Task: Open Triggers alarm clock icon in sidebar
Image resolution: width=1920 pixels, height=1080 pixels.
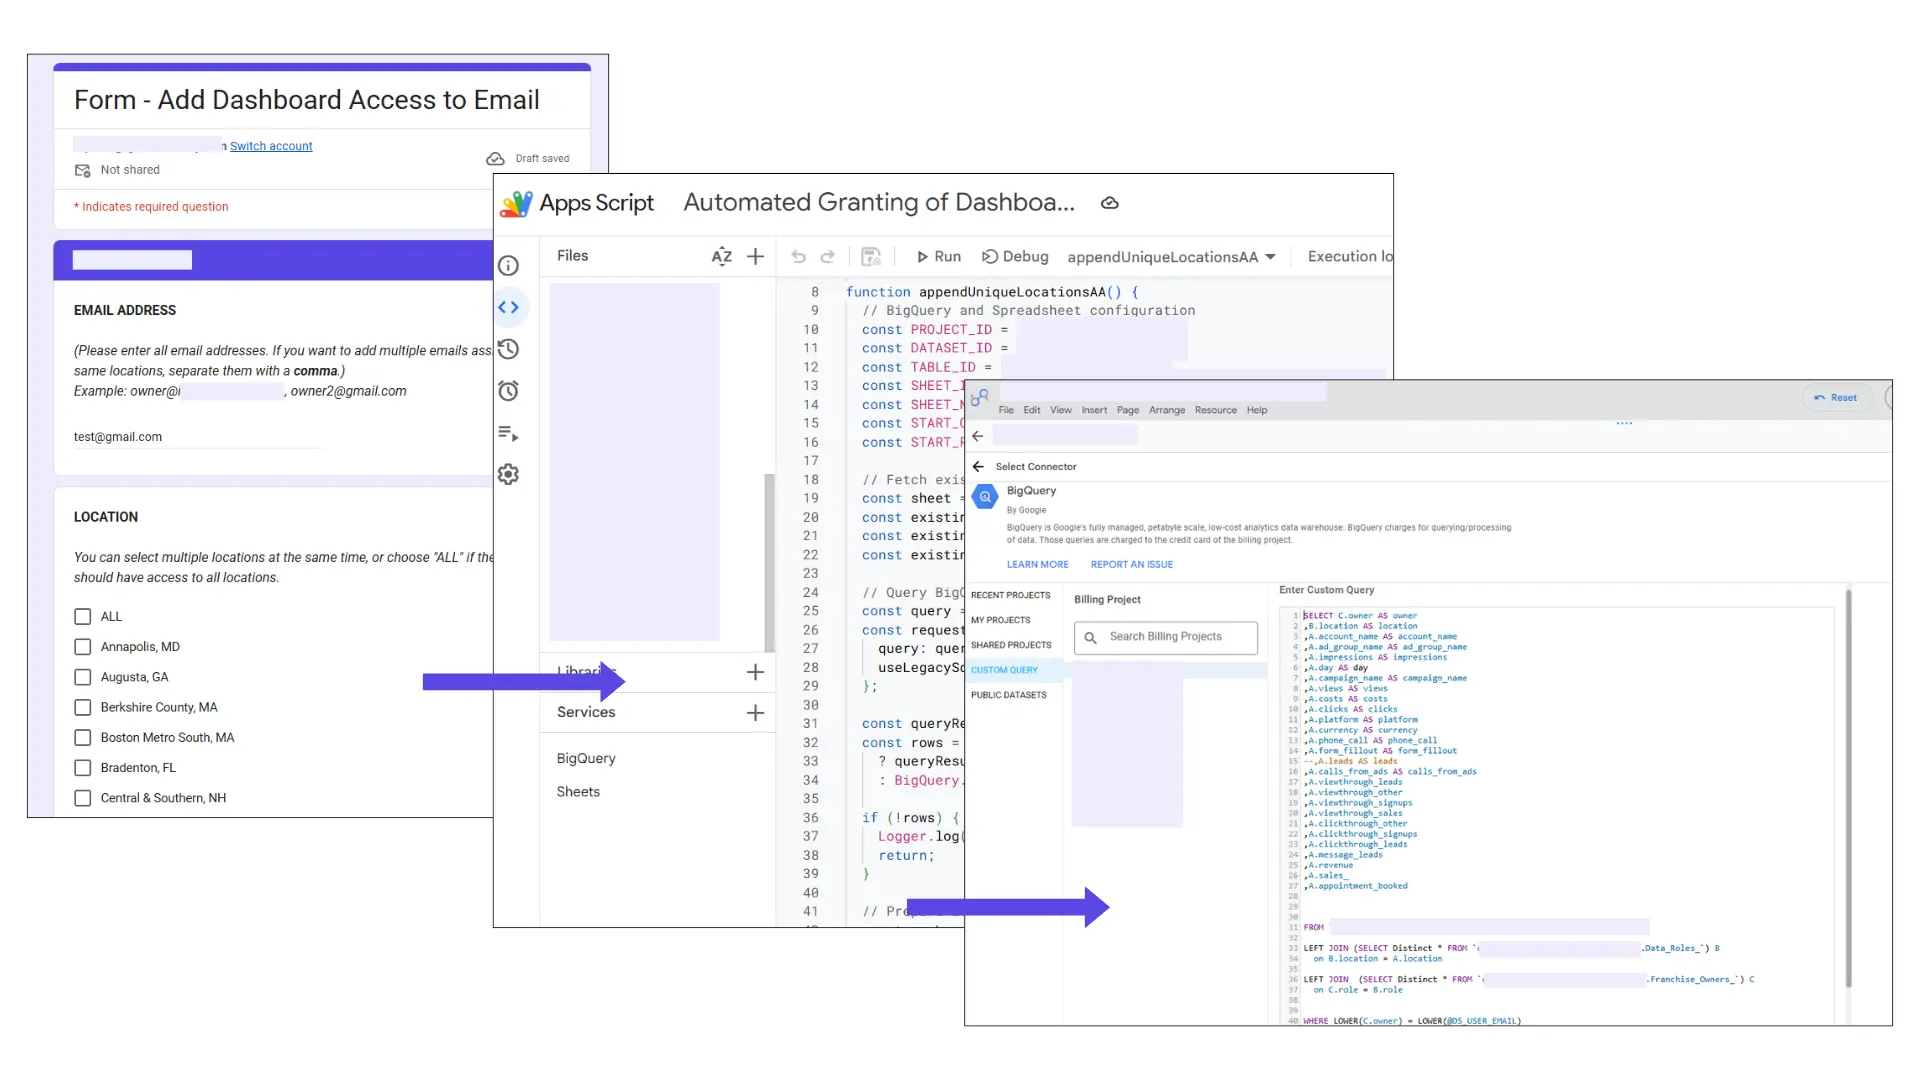Action: 509,391
